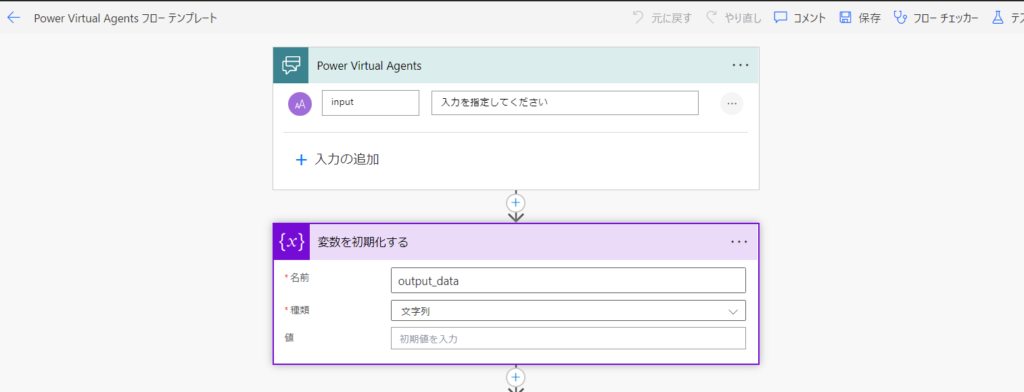Click the やり直し redo button
Viewport: 1024px width, 392px height.
(x=734, y=18)
